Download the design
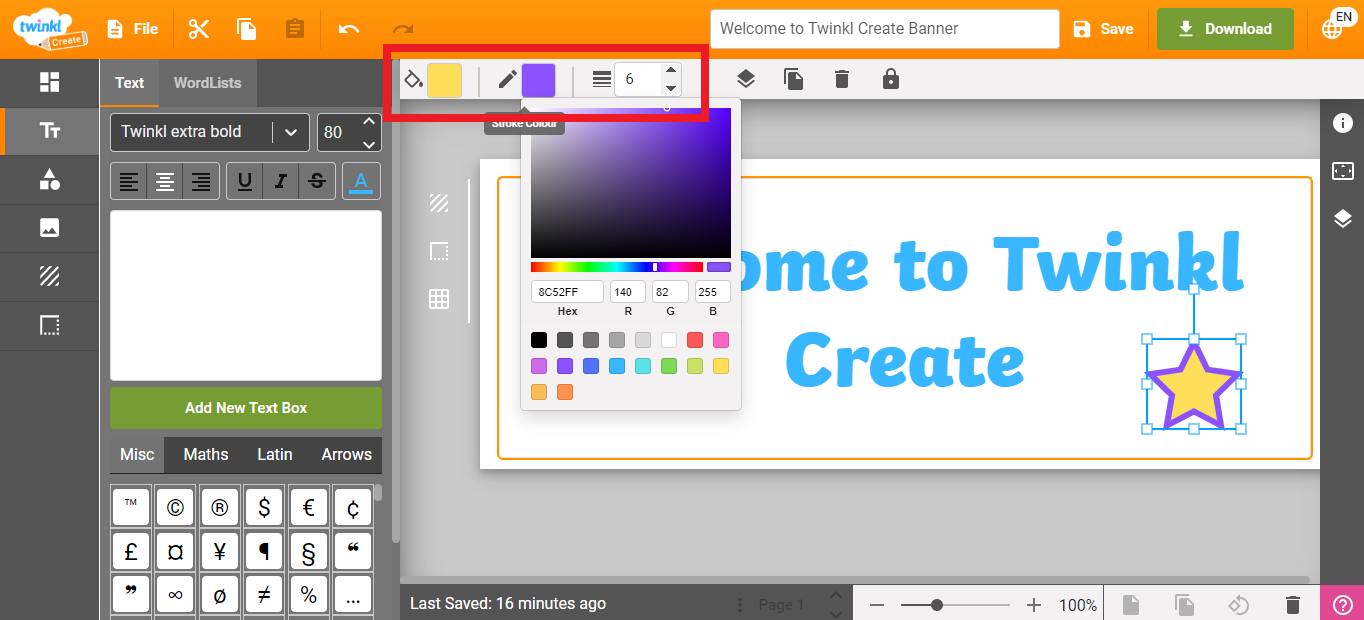 pyautogui.click(x=1225, y=29)
